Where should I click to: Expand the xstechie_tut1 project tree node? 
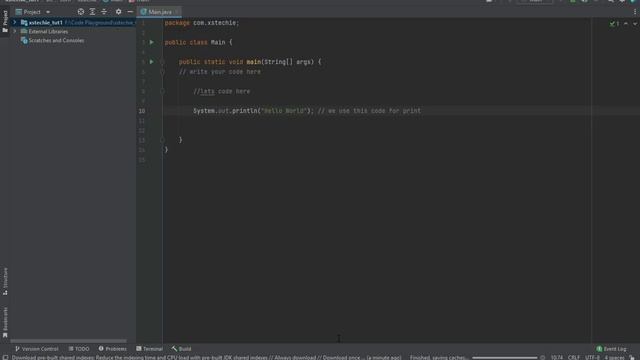(15, 22)
